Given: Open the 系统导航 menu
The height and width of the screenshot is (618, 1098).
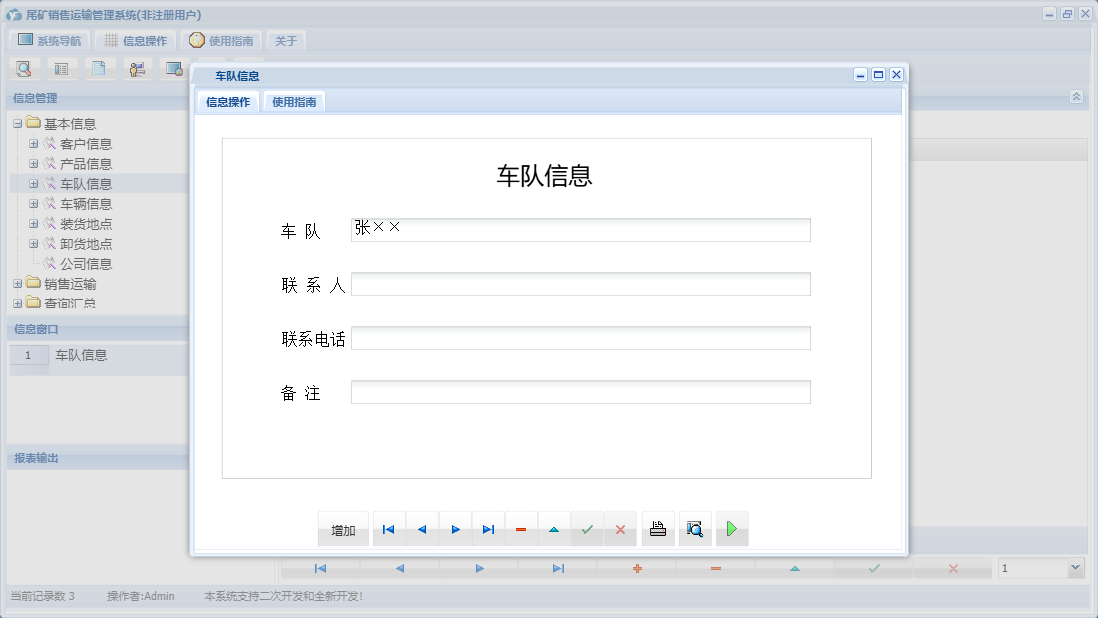Looking at the screenshot, I should tap(47, 40).
